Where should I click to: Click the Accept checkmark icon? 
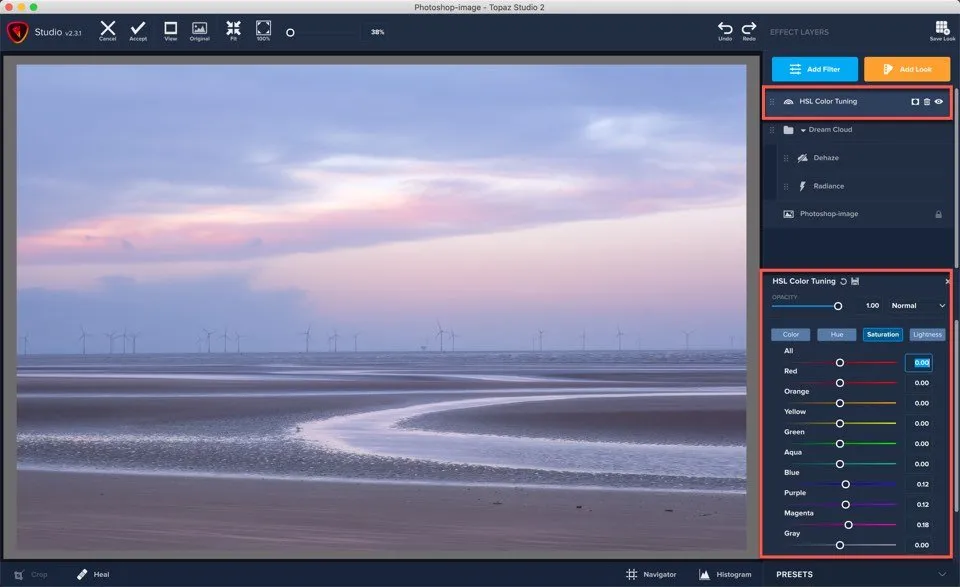tap(138, 28)
